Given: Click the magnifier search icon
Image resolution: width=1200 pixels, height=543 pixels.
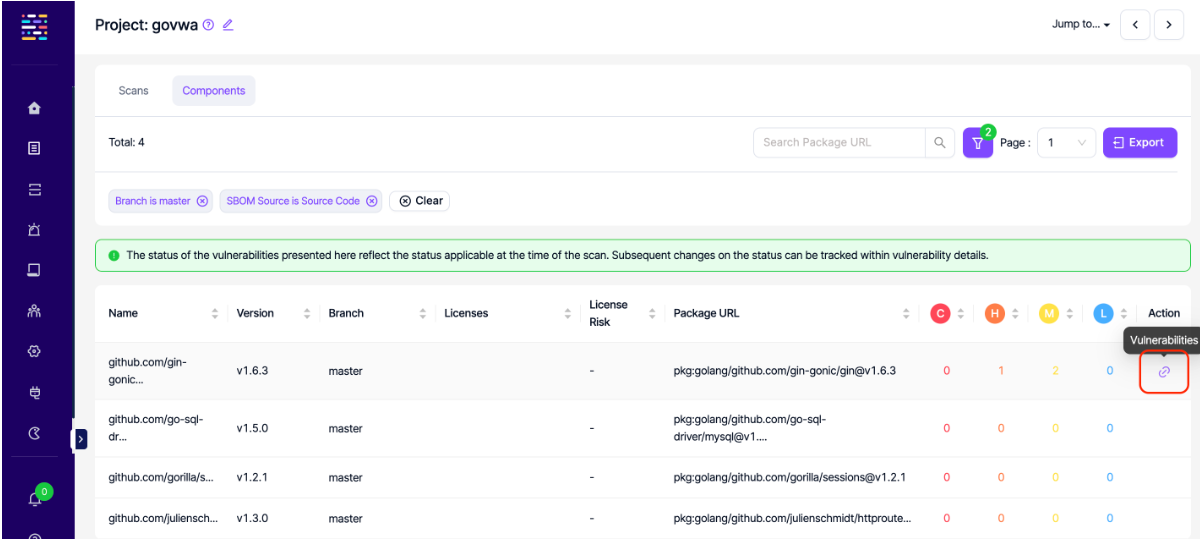Looking at the screenshot, I should click(939, 143).
